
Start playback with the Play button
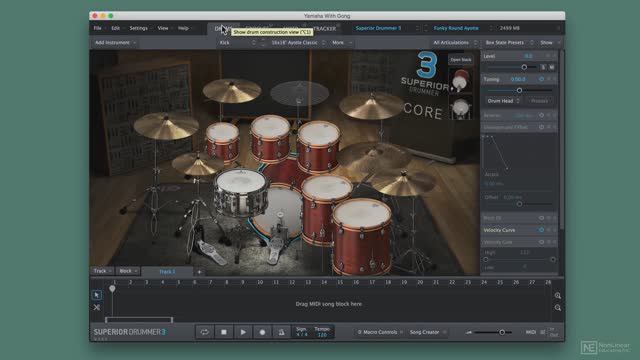243,332
